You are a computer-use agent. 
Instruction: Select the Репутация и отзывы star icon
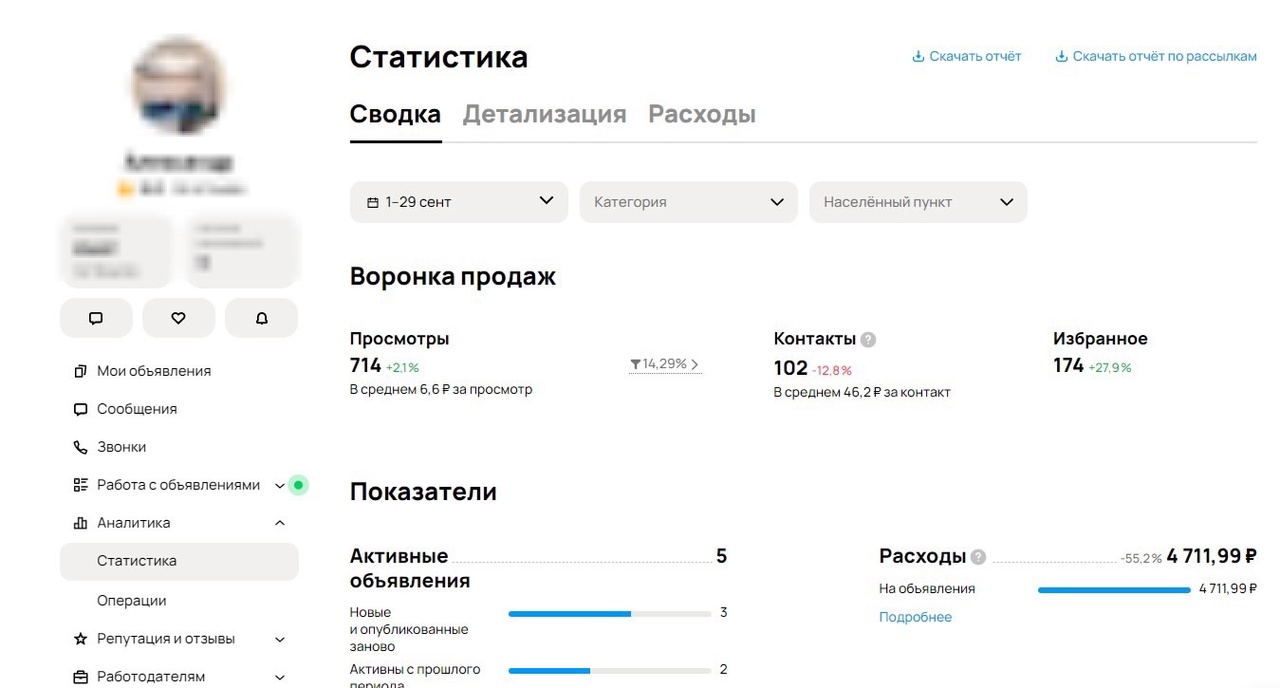point(80,639)
